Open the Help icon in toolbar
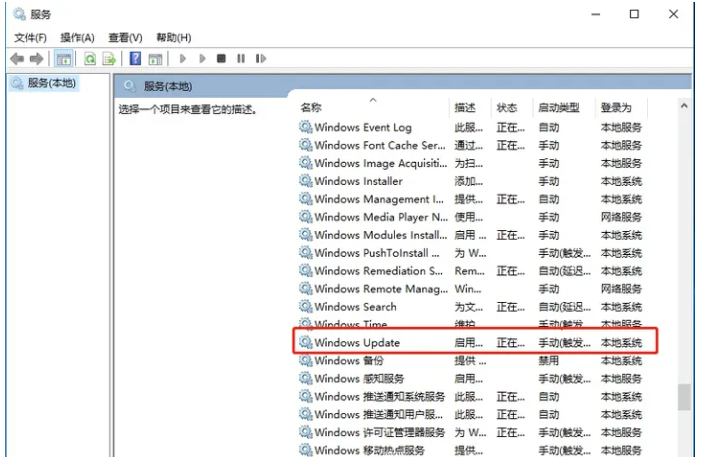This screenshot has height=457, width=722. tap(135, 59)
